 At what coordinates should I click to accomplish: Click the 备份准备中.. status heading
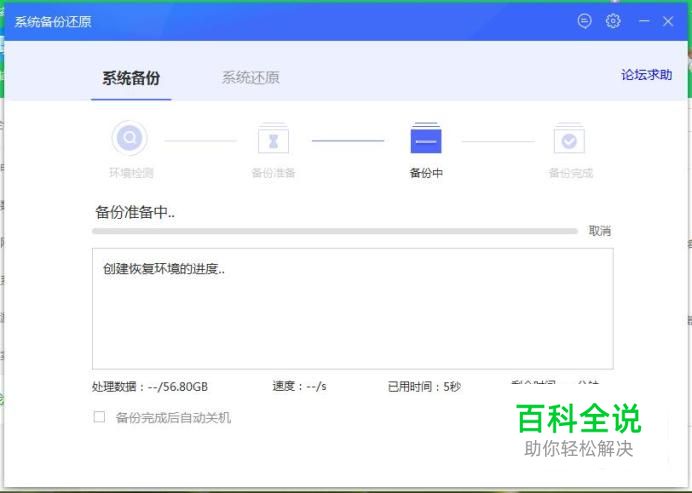coord(135,212)
